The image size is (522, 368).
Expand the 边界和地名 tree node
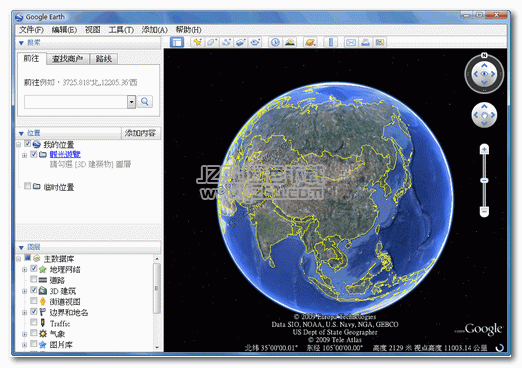[x=24, y=313]
